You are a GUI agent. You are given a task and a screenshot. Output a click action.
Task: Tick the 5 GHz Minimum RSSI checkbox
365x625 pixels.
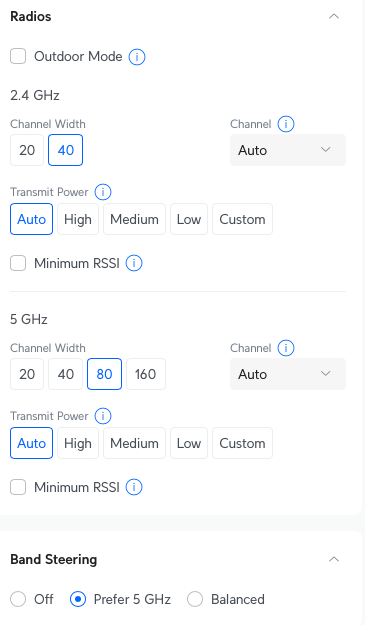18,487
